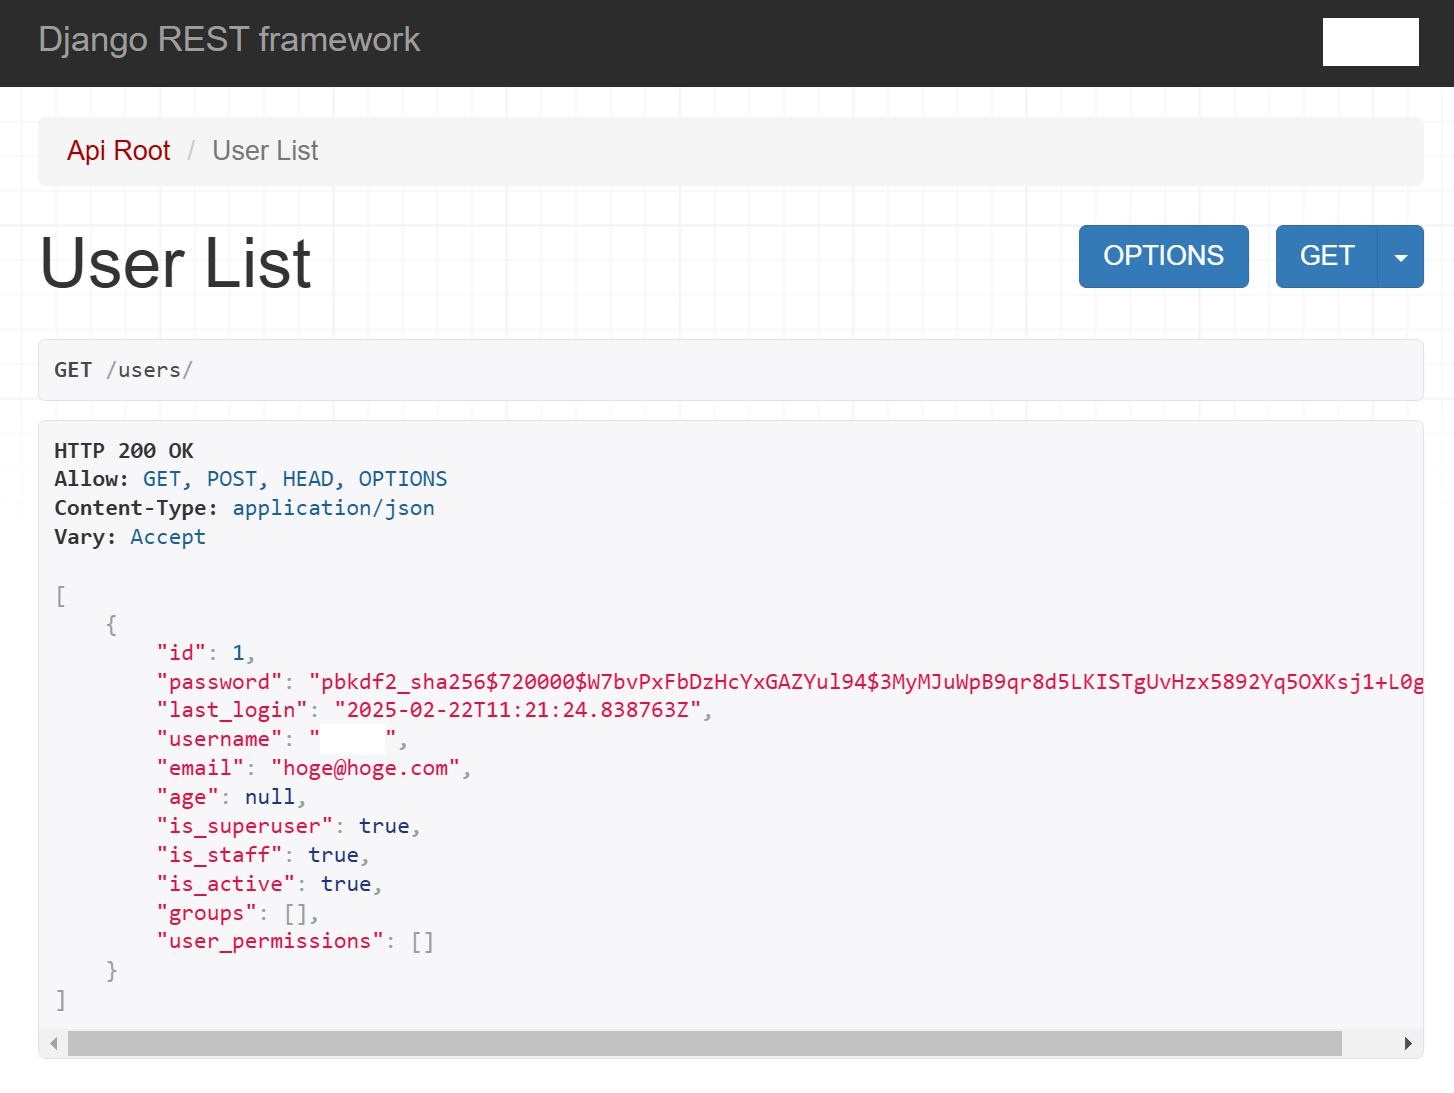
Task: Click the "groups" key
Action: click(x=206, y=913)
